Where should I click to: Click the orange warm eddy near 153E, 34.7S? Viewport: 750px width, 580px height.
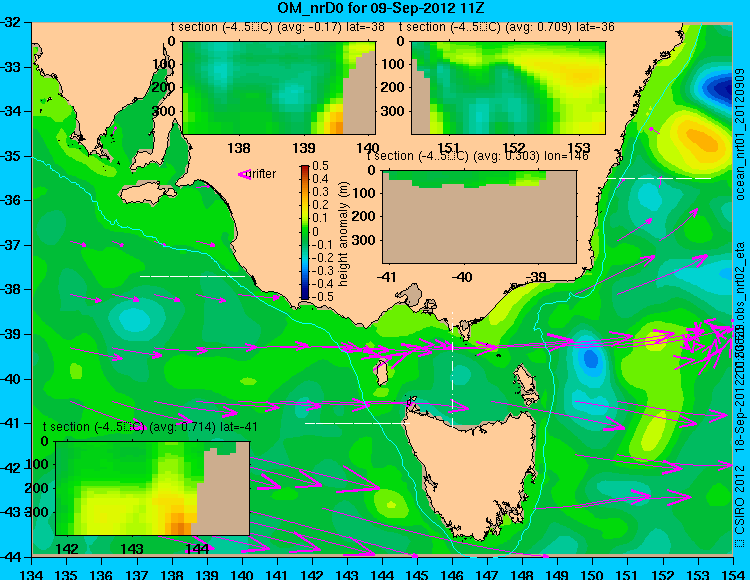(702, 139)
